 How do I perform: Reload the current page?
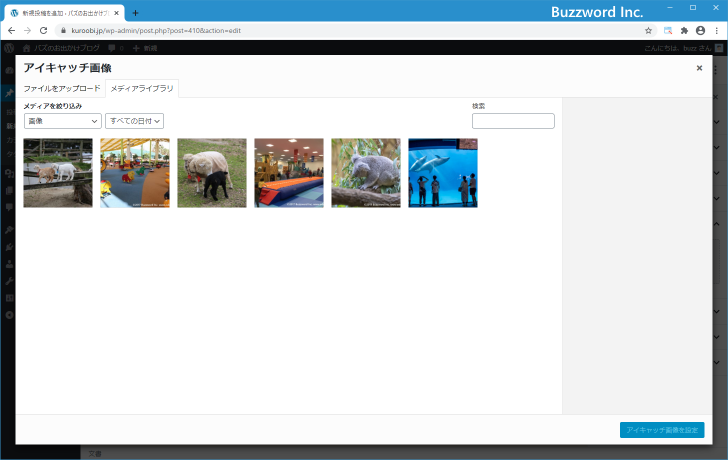point(43,31)
